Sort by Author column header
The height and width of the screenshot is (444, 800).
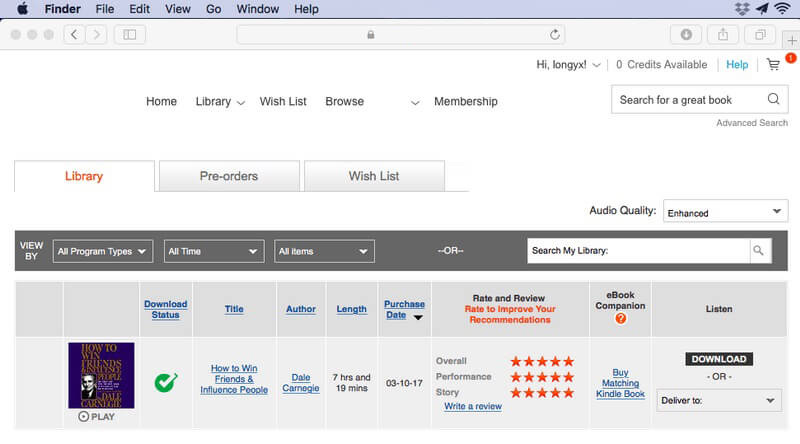pos(301,309)
